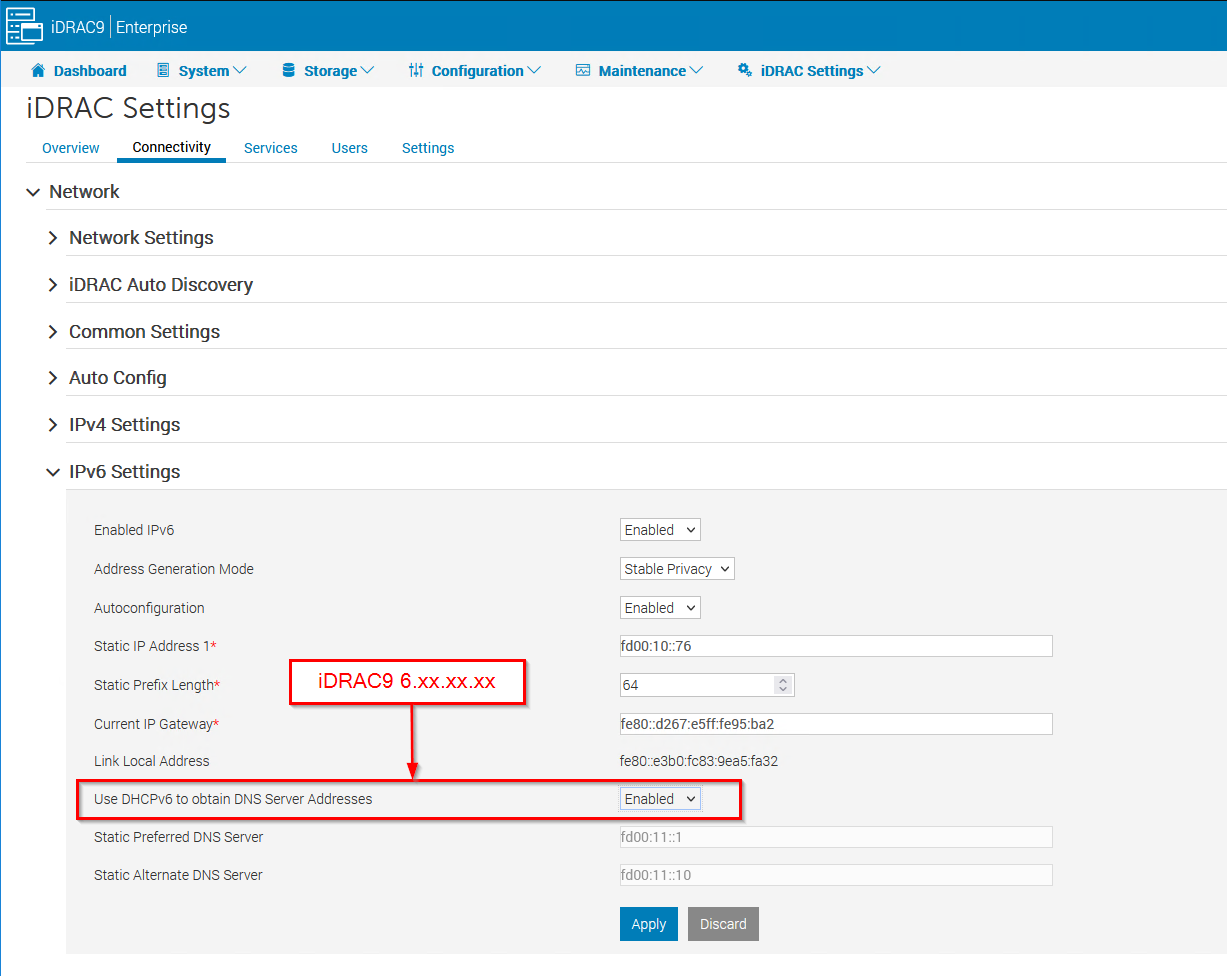Image resolution: width=1227 pixels, height=976 pixels.
Task: Click the Apply button
Action: (x=648, y=923)
